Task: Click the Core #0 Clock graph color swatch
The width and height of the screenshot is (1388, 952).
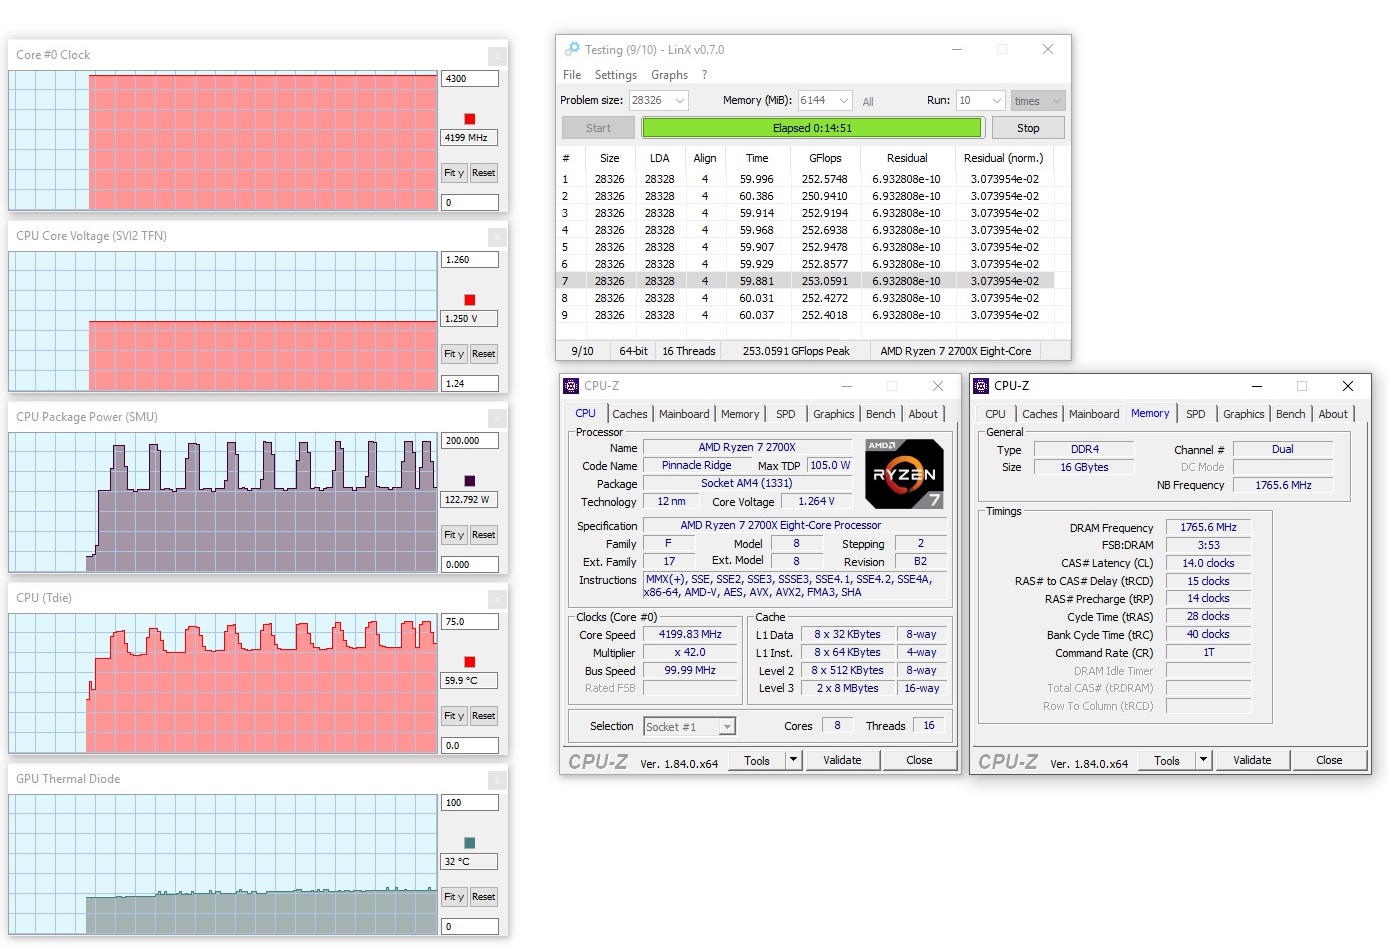Action: tap(470, 119)
